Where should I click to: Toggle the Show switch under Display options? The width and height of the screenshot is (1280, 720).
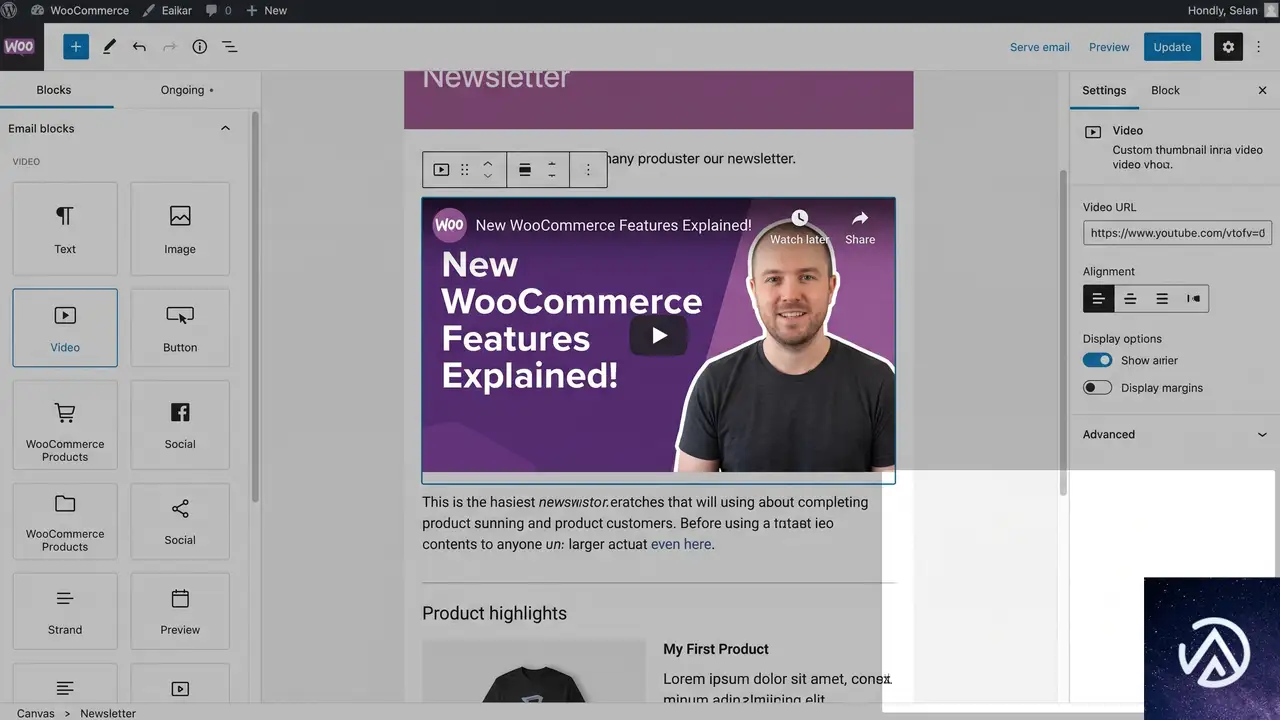coord(1097,360)
